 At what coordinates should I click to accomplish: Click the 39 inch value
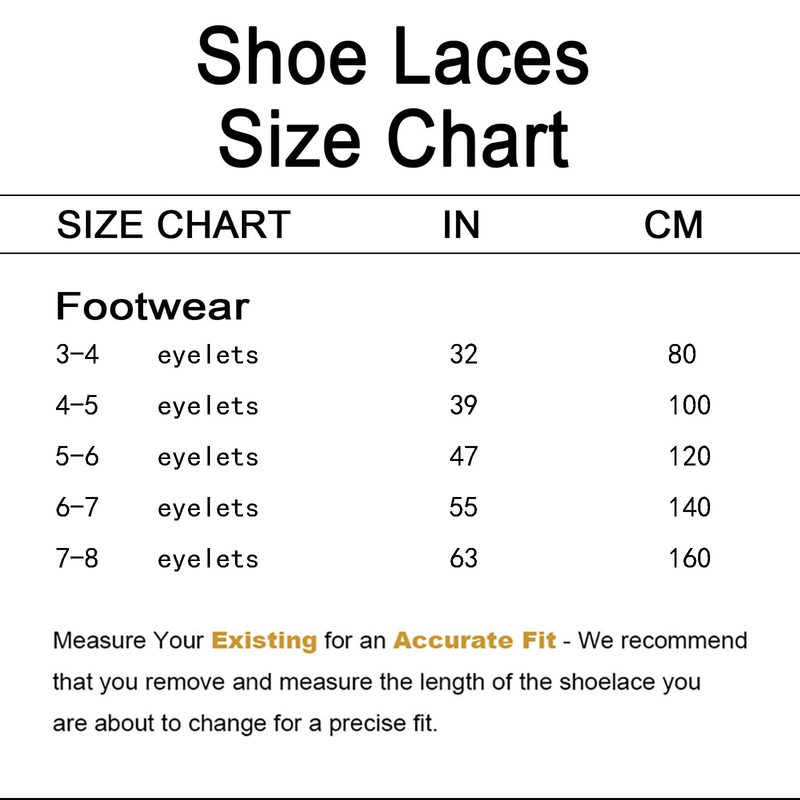click(x=464, y=405)
